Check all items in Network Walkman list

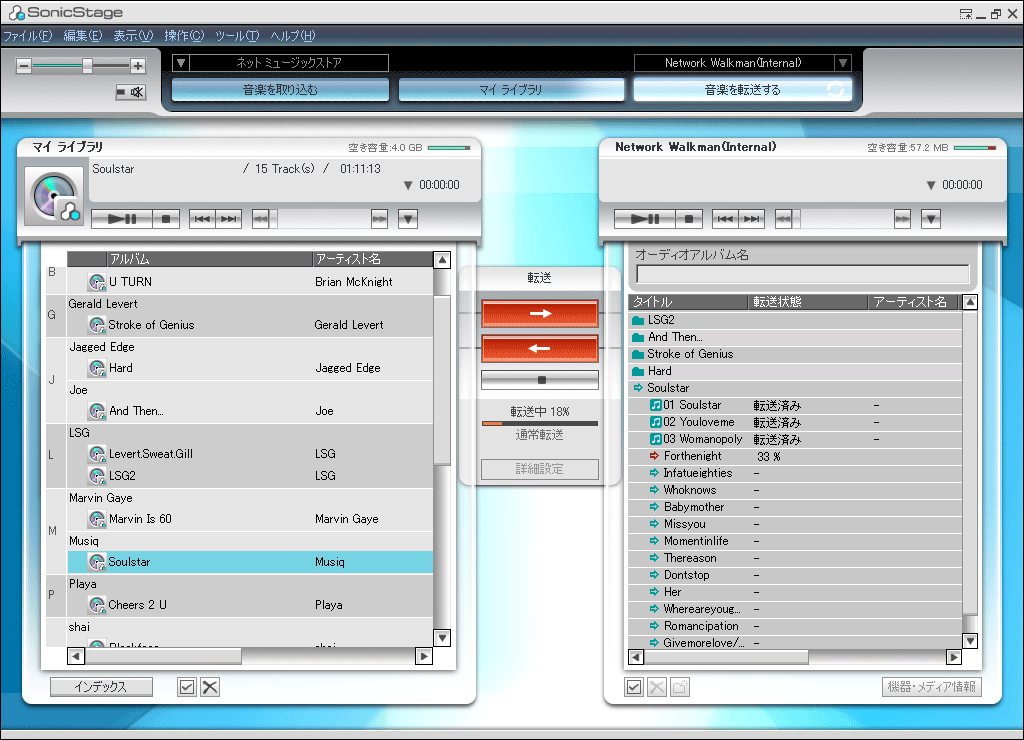(x=633, y=686)
